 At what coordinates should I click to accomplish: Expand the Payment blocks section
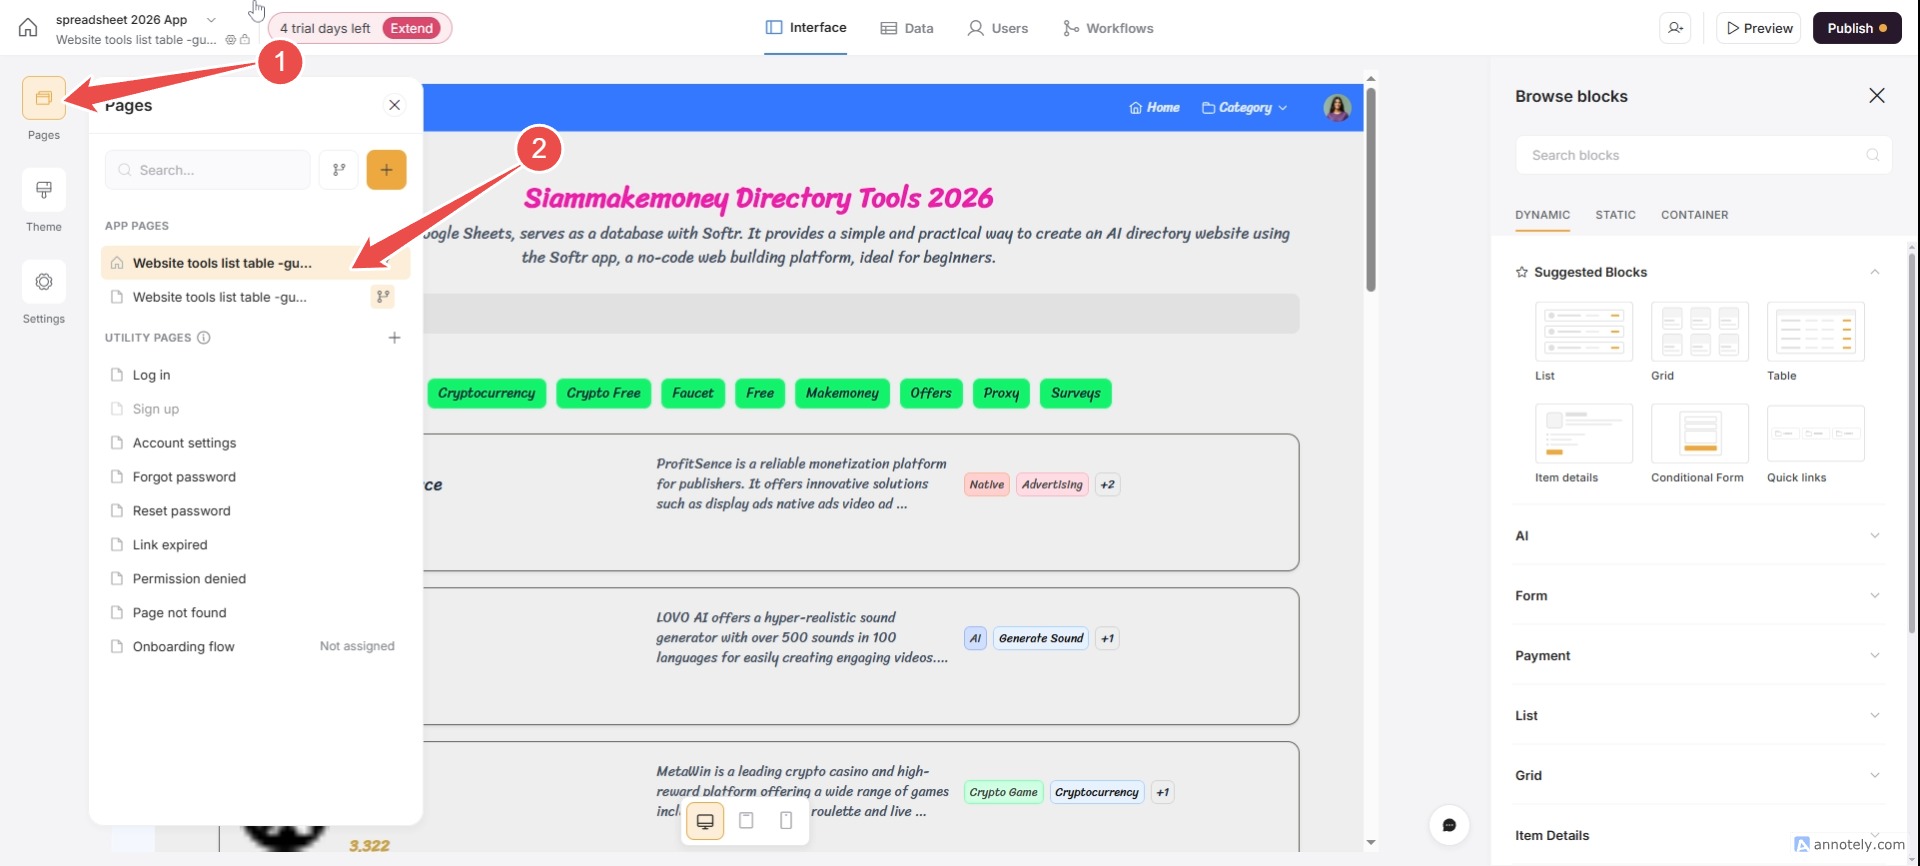1698,656
